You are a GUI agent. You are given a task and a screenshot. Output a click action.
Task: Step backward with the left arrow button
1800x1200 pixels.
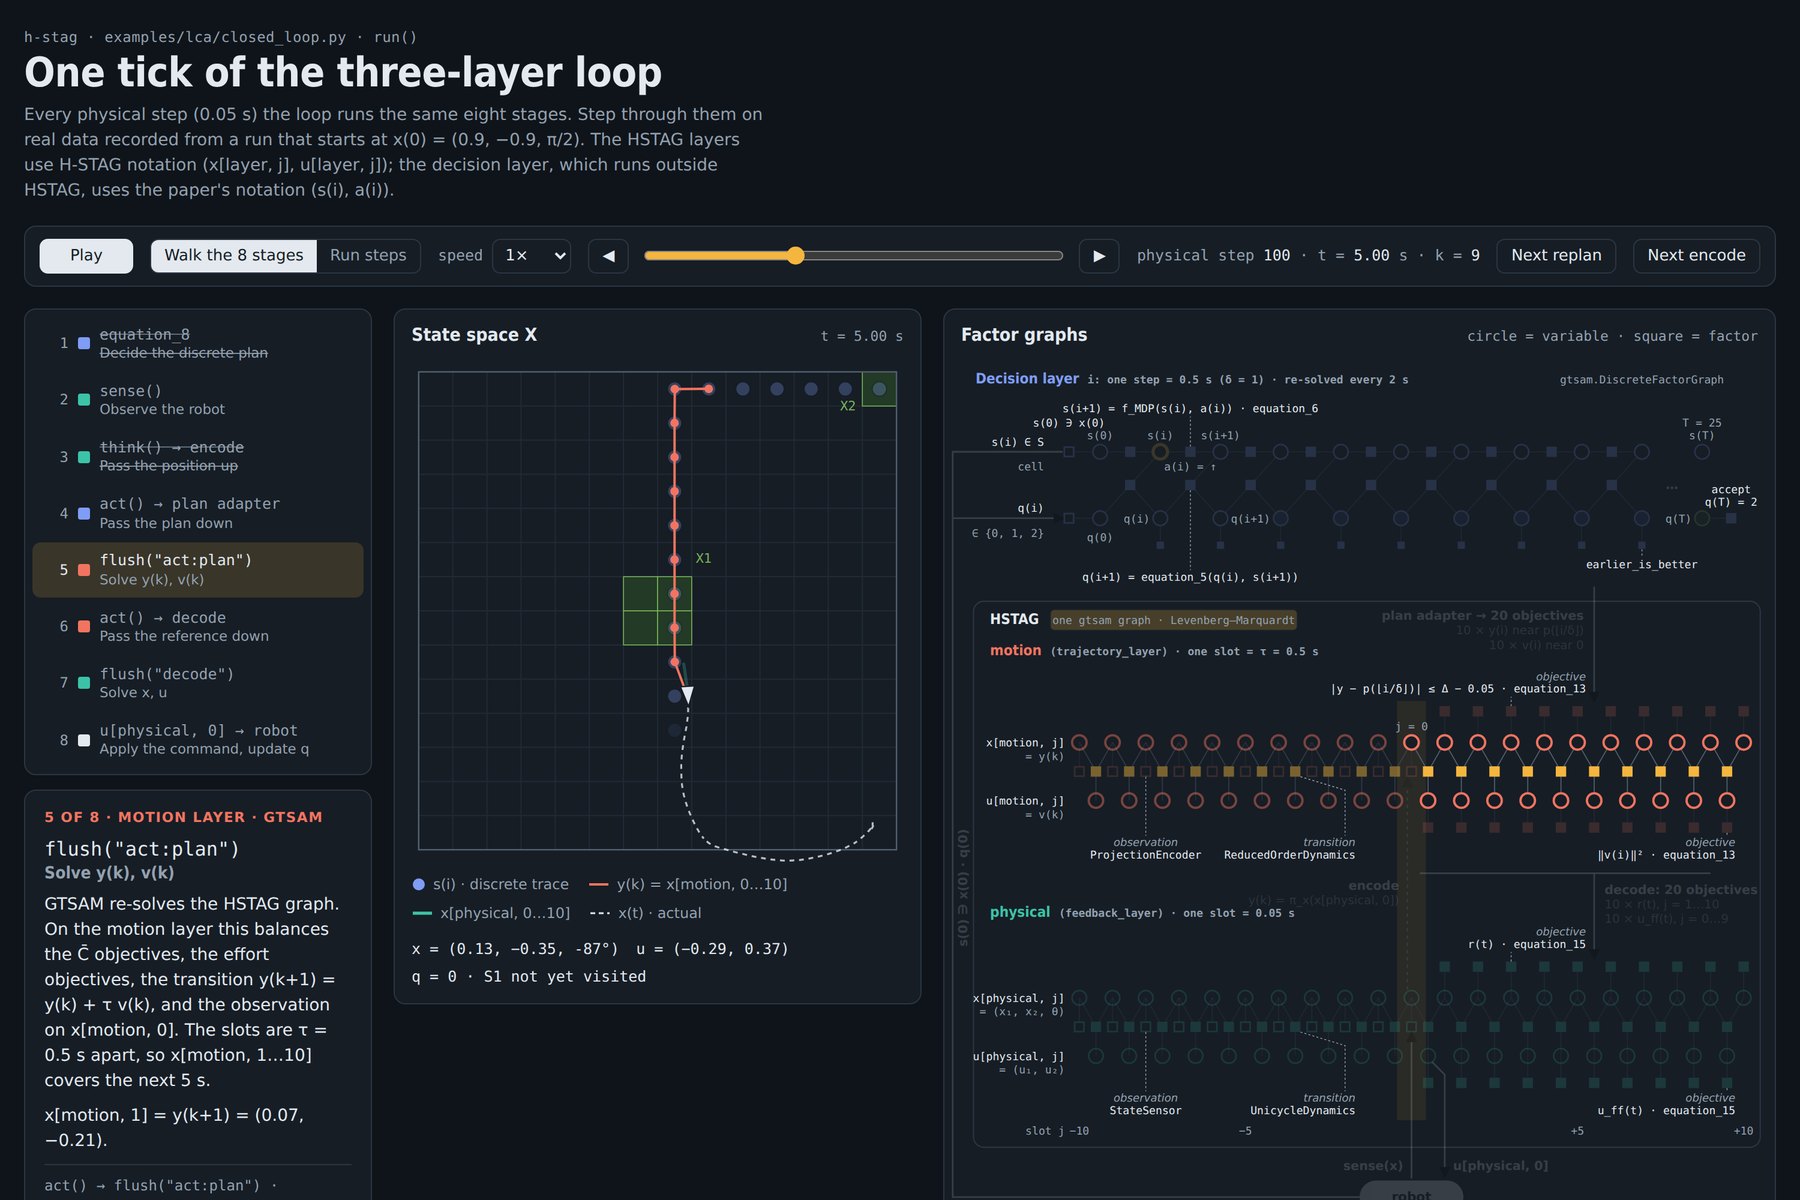[x=608, y=256]
